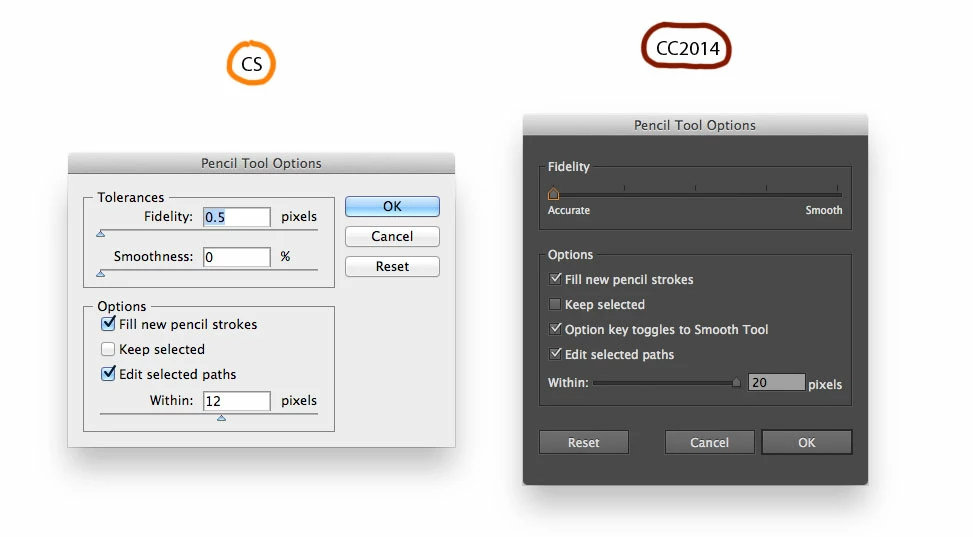Viewport: 973px width, 537px height.
Task: Click the Accurate label on Fidelity slider
Action: click(569, 210)
